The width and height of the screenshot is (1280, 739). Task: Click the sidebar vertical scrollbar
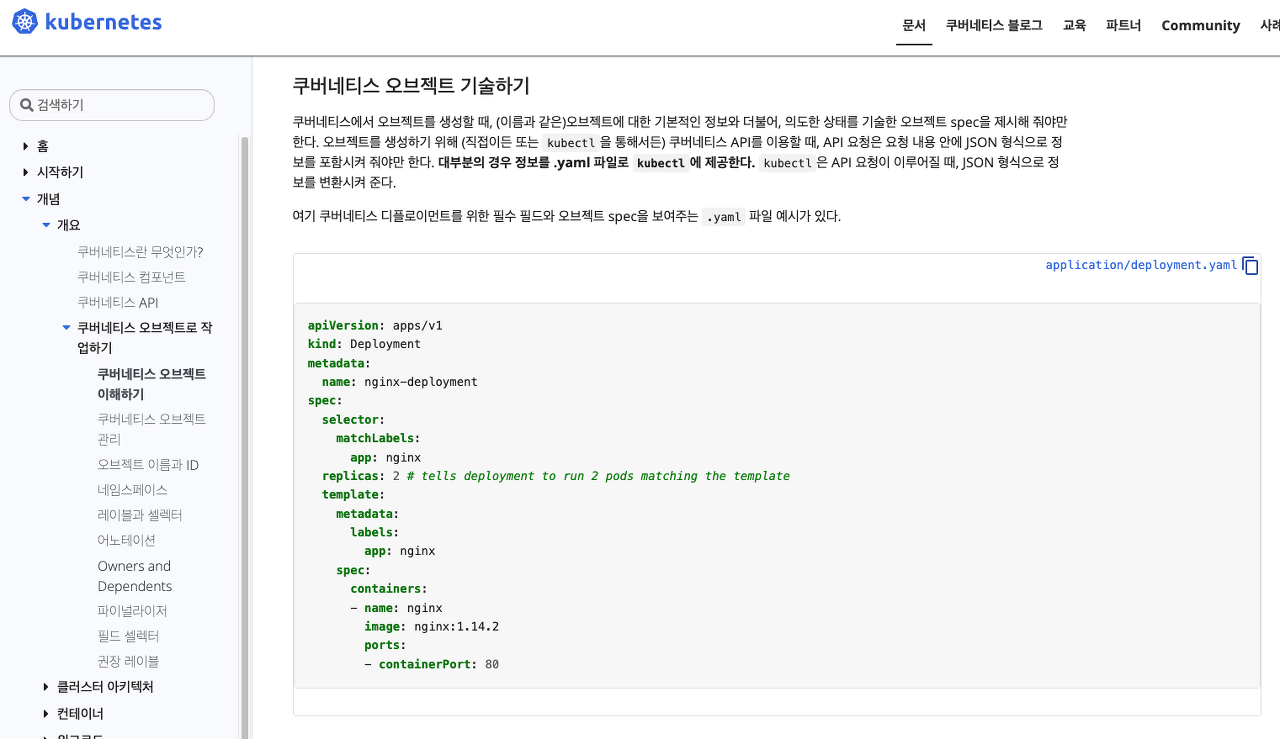245,437
